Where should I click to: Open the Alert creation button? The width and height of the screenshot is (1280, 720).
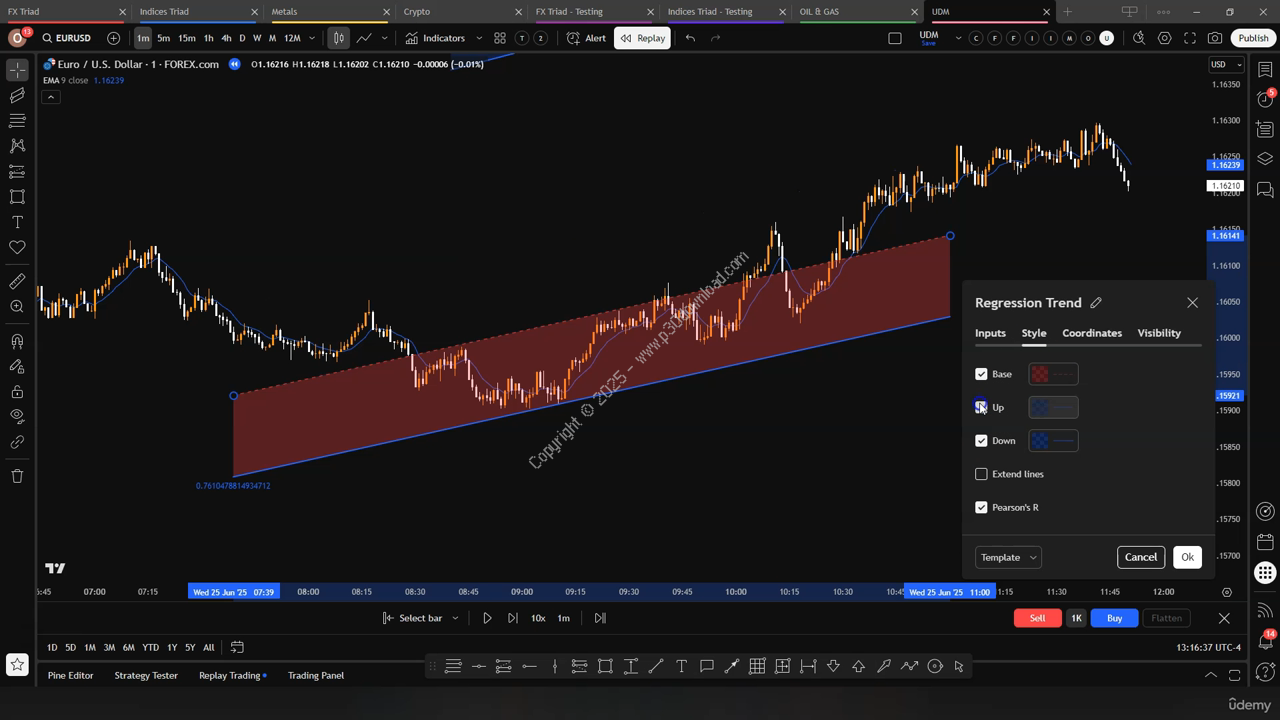pos(586,38)
